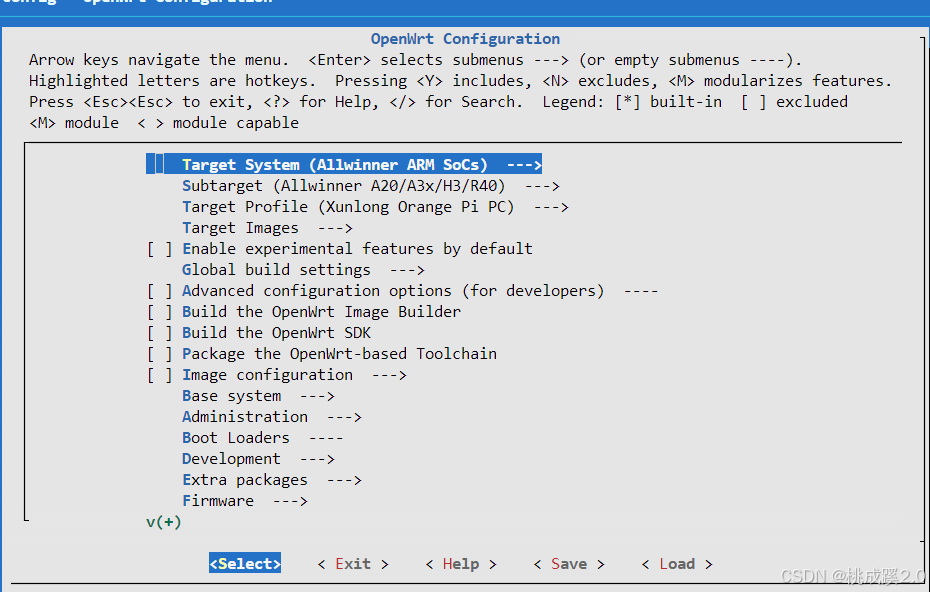Click the dashes after Advanced configuration options
This screenshot has width=930, height=592.
tap(641, 292)
